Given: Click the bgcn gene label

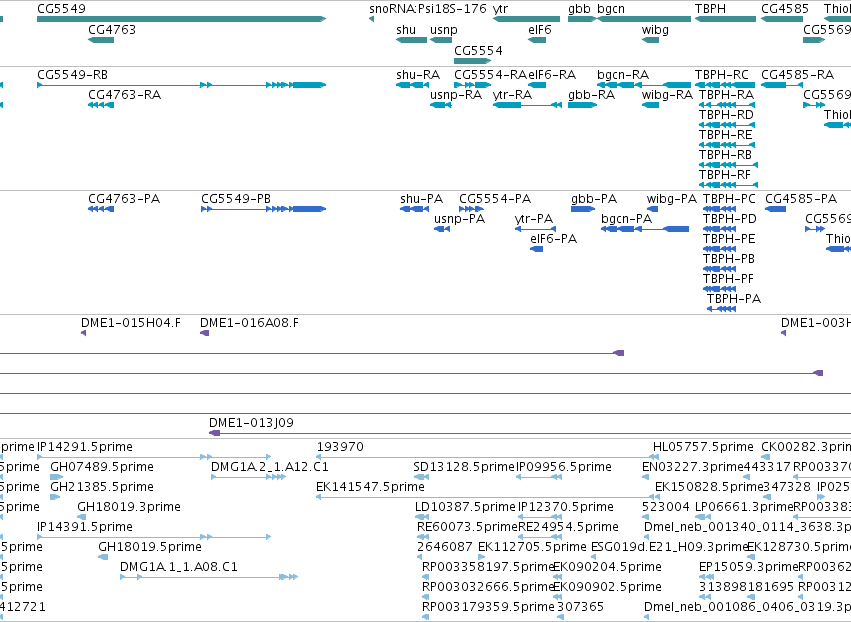Looking at the screenshot, I should tap(611, 9).
